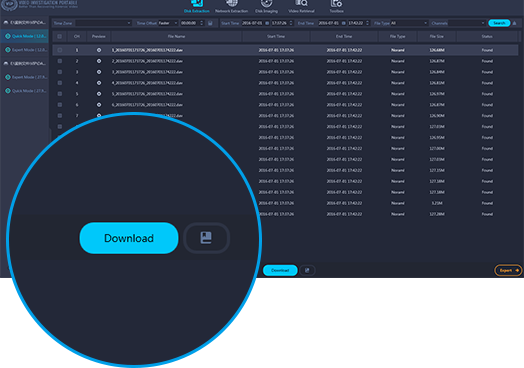Check the checkbox for channel 1 row

59,50
